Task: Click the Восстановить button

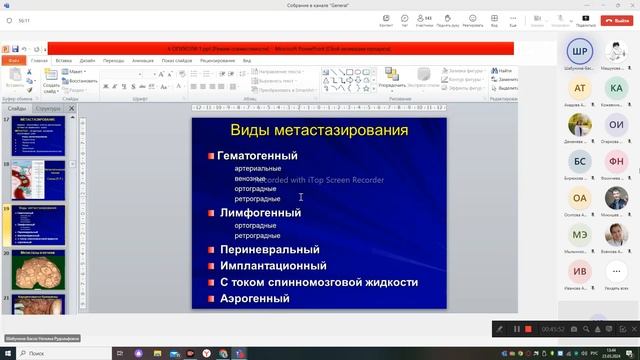Action: 80,81
